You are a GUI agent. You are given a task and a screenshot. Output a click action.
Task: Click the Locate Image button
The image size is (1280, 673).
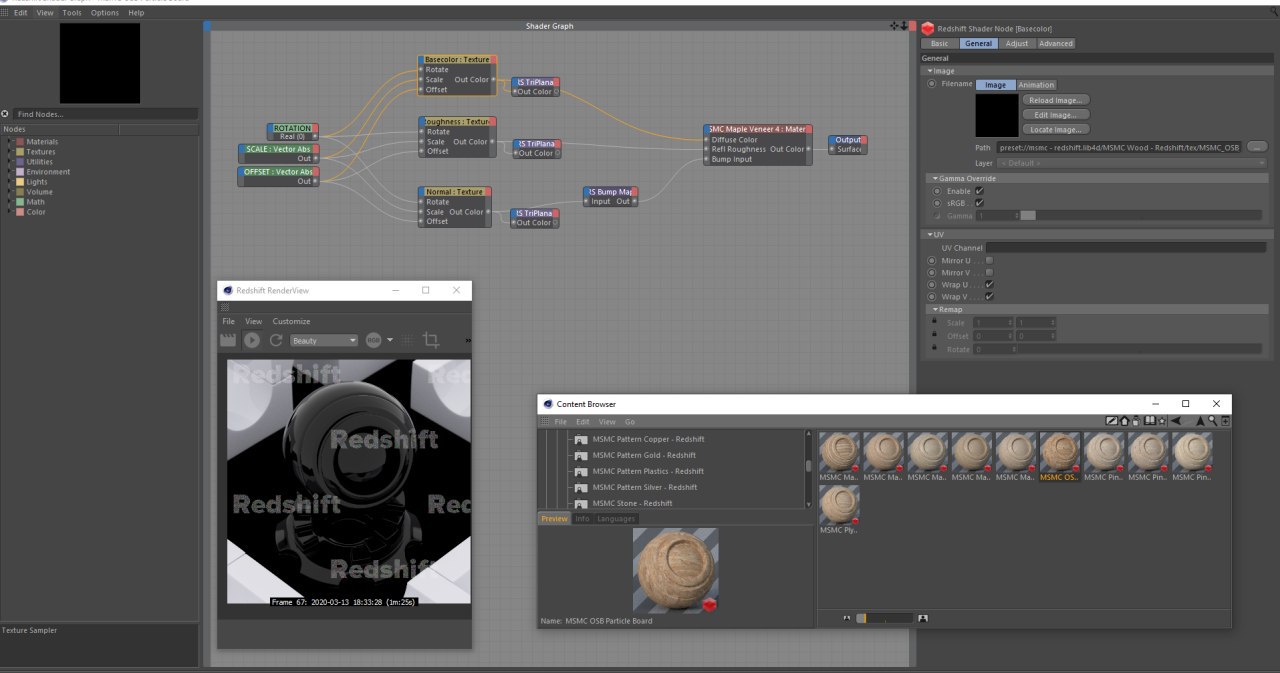[x=1056, y=130]
